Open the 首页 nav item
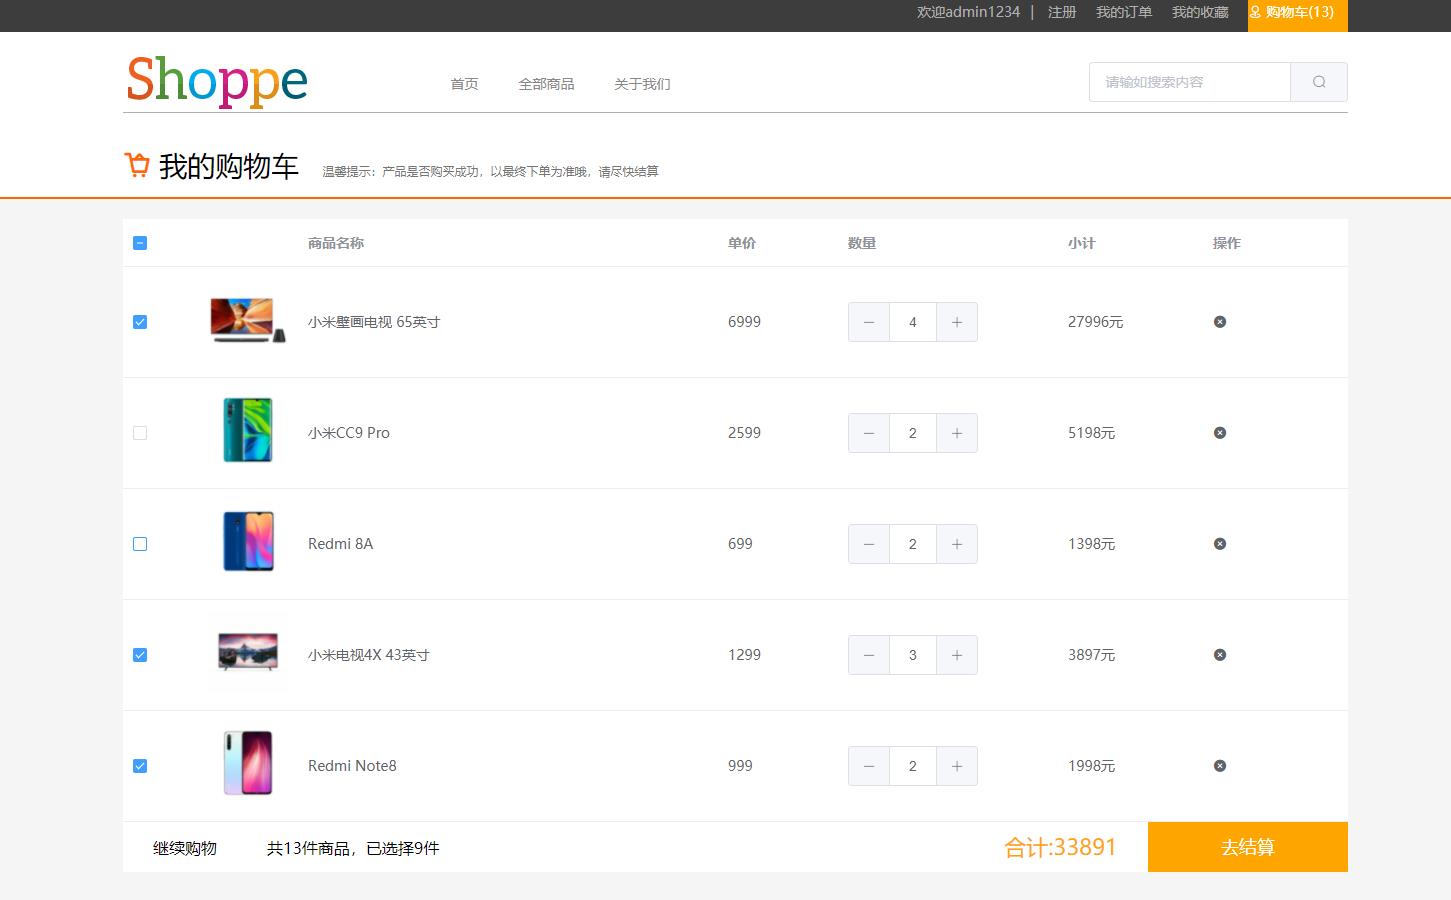The height and width of the screenshot is (900, 1451). pos(464,84)
